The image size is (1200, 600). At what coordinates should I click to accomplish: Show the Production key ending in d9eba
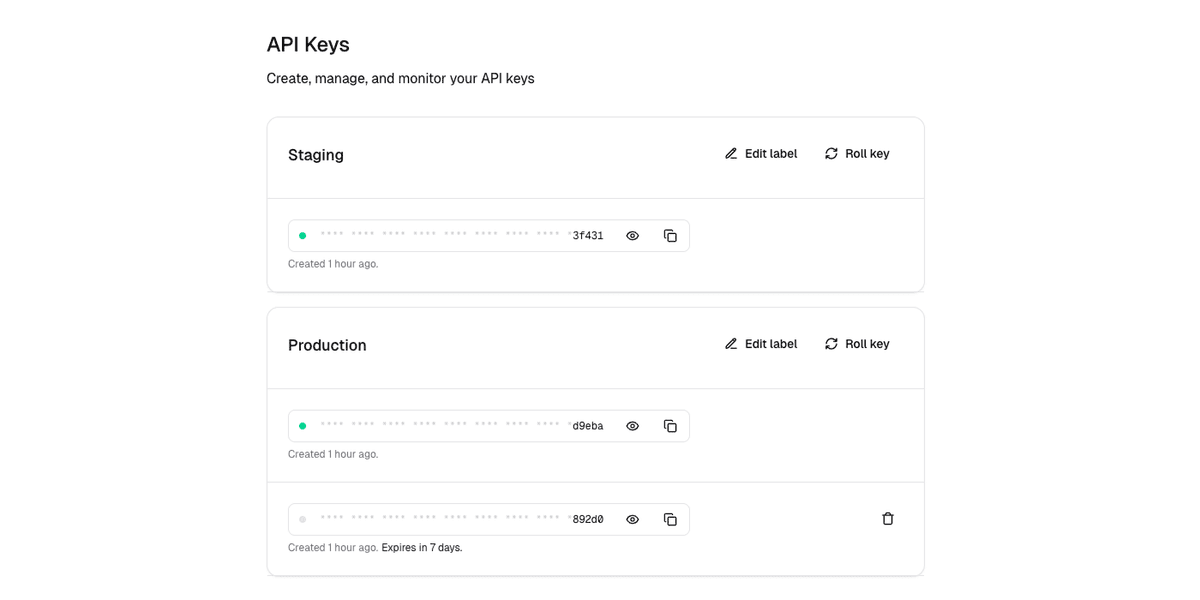pyautogui.click(x=632, y=425)
